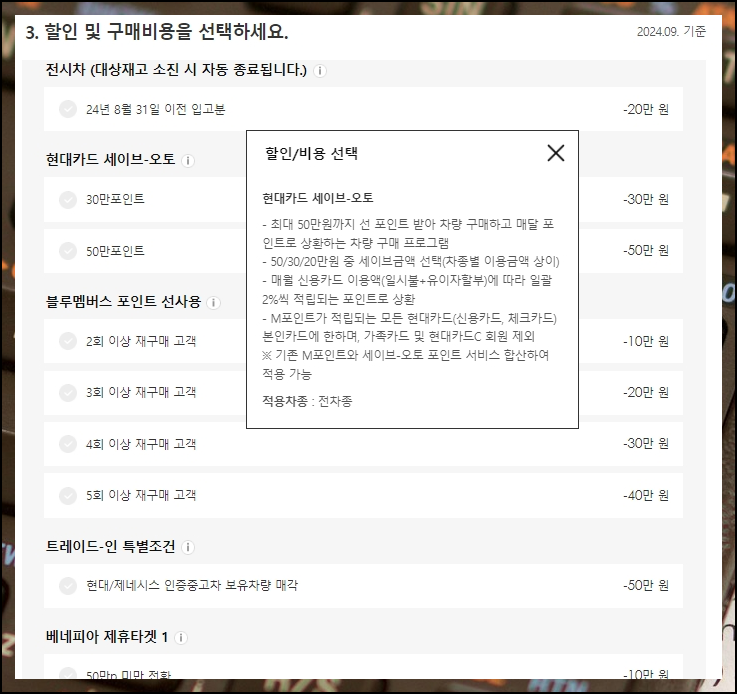
Task: Select the 50만포인트 checkbox
Action: pos(68,250)
